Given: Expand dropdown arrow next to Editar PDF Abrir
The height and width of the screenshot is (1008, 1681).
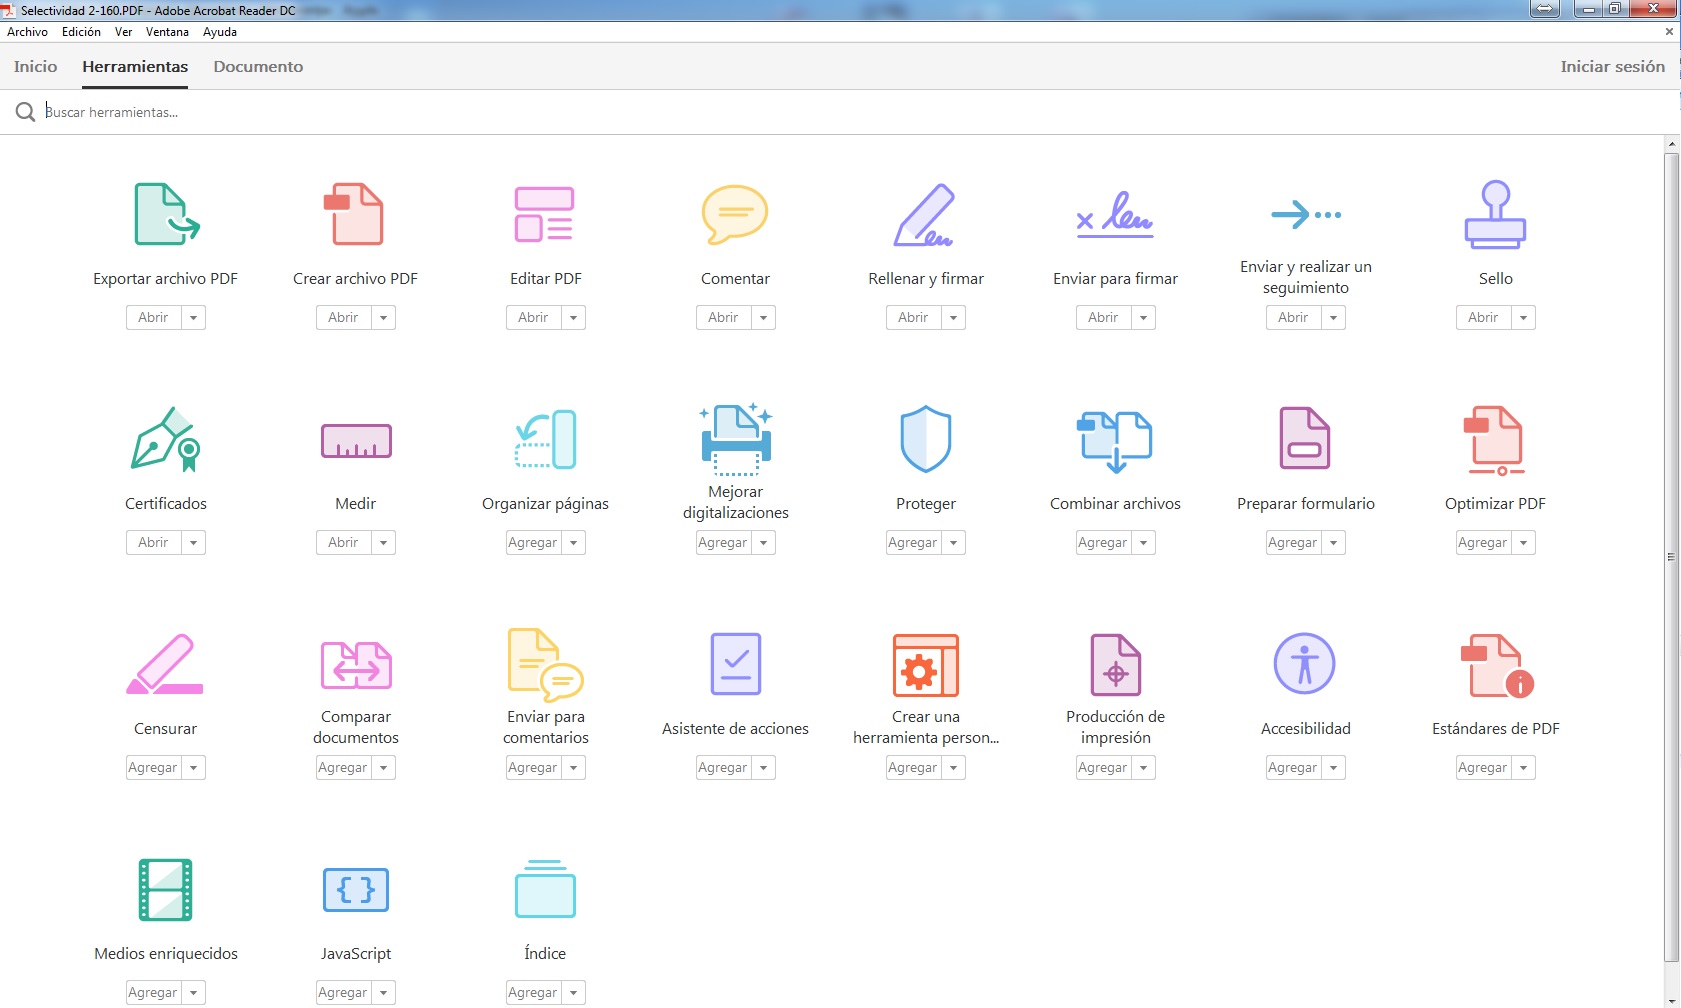Looking at the screenshot, I should click(x=574, y=318).
